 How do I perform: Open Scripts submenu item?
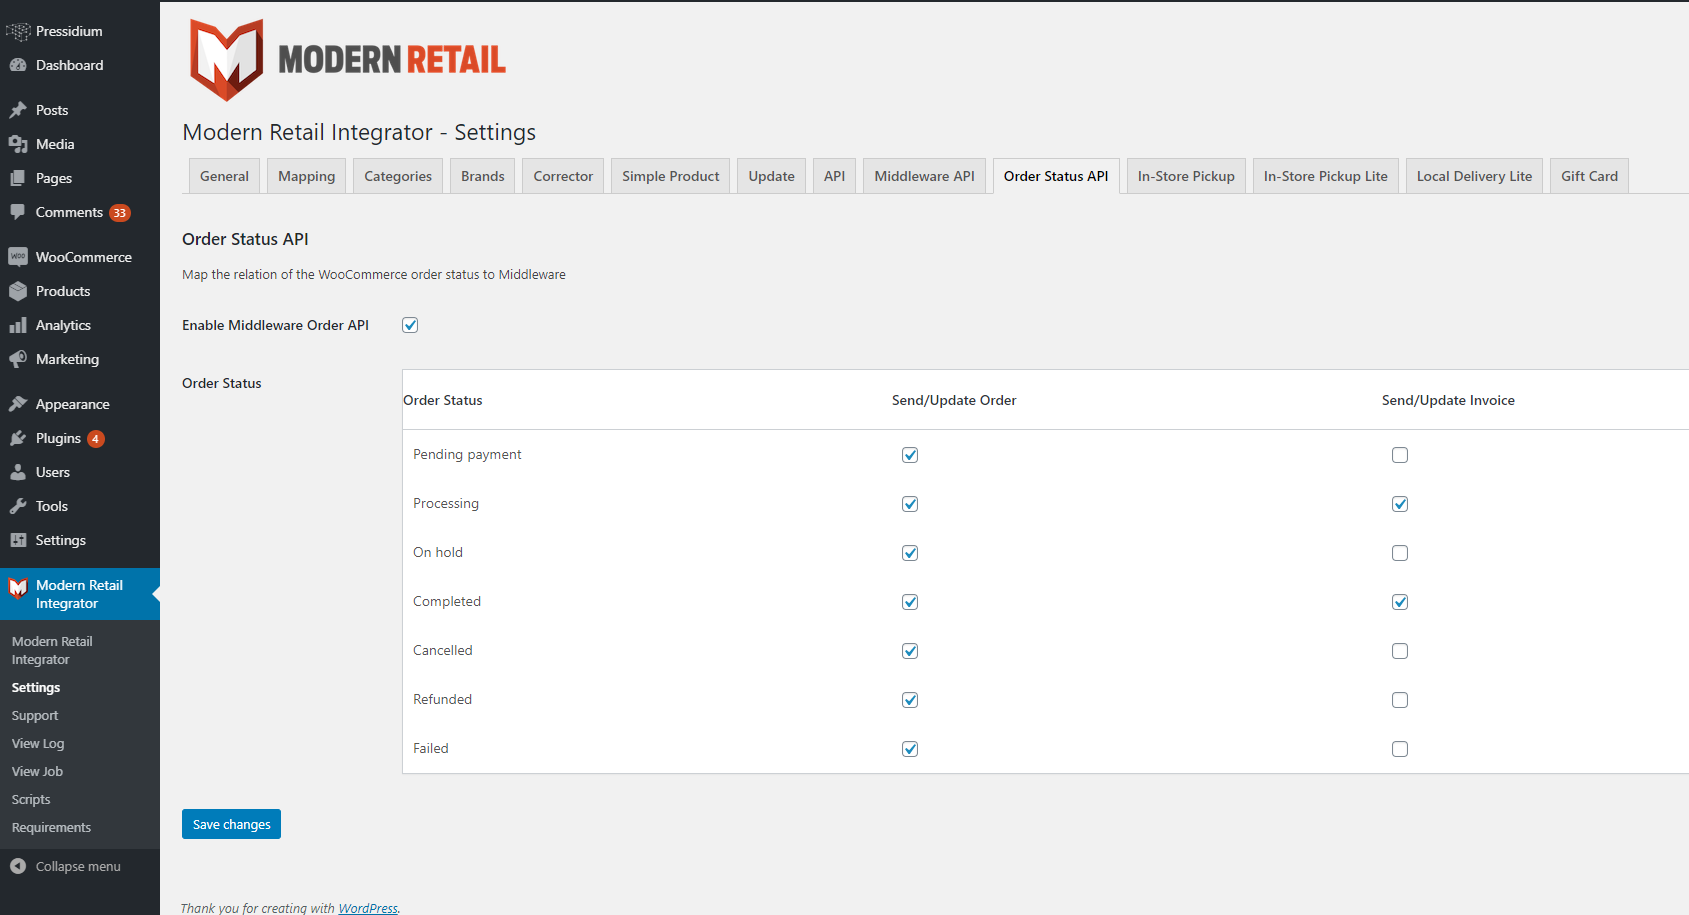coord(31,800)
